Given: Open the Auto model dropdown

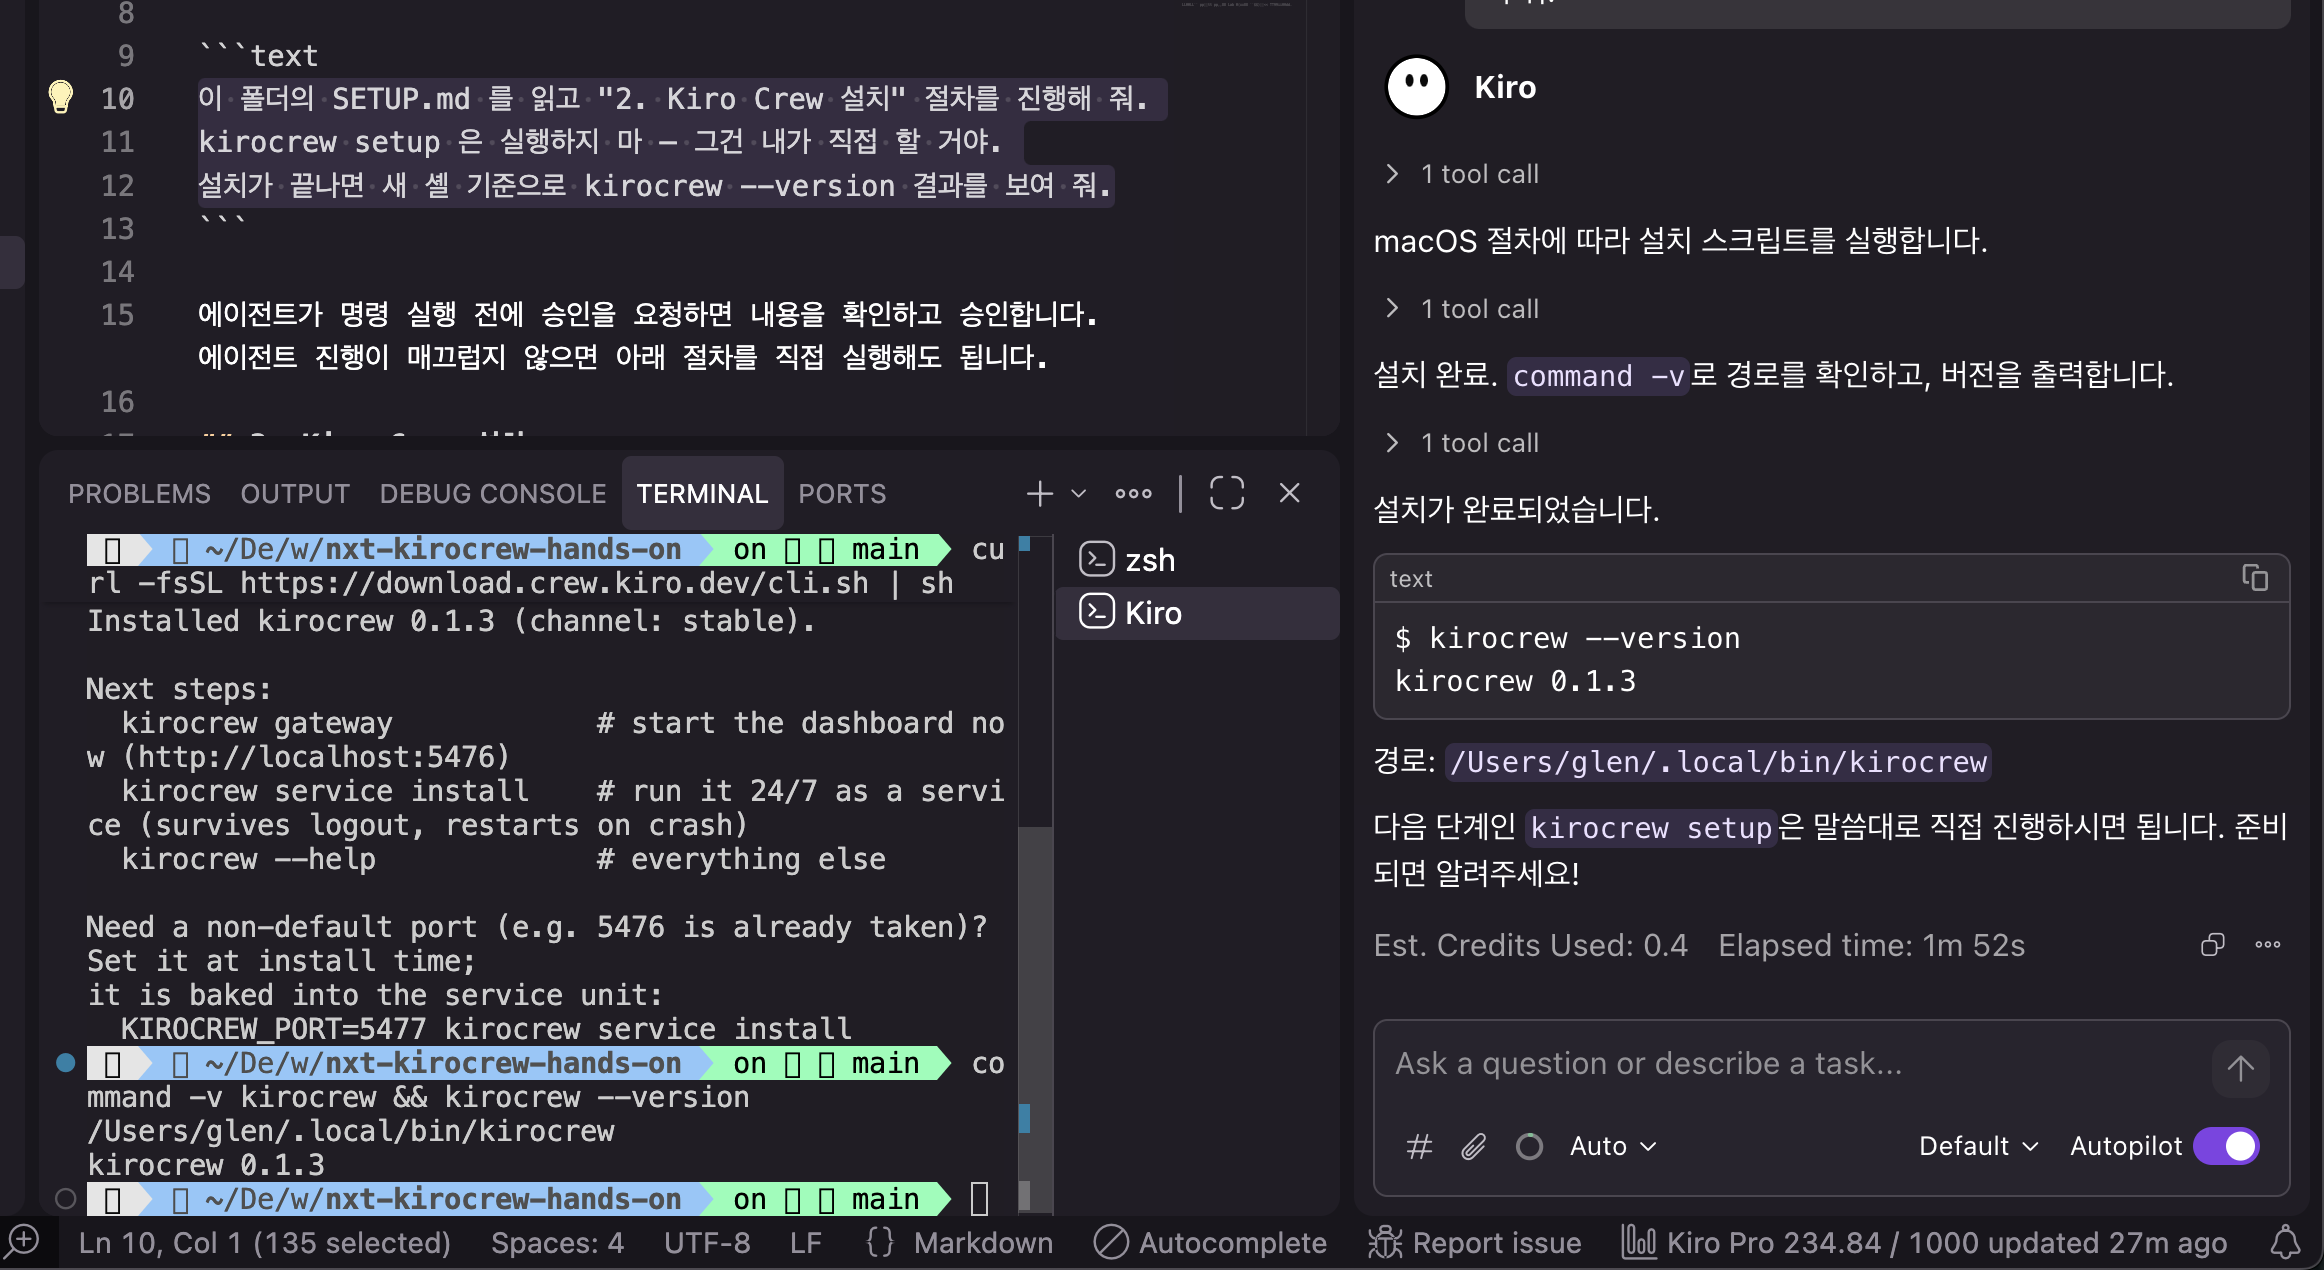Looking at the screenshot, I should point(1613,1146).
